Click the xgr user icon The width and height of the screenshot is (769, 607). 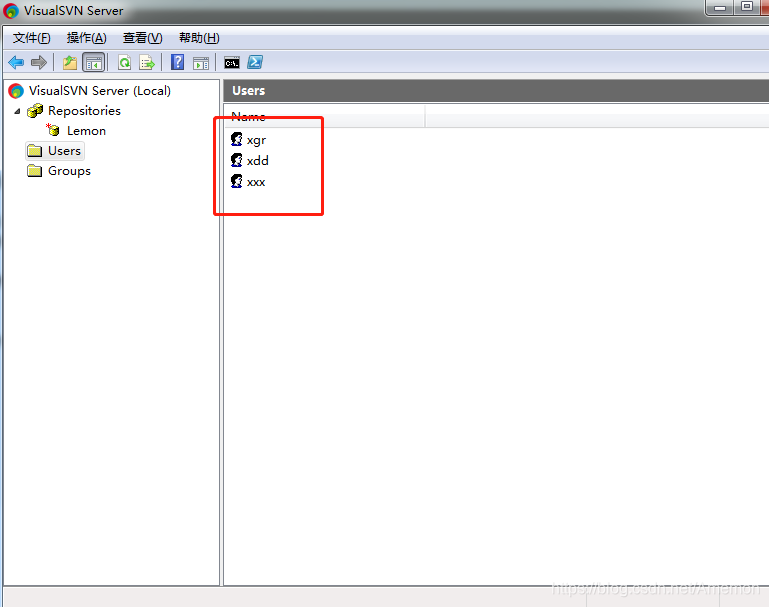[236, 140]
